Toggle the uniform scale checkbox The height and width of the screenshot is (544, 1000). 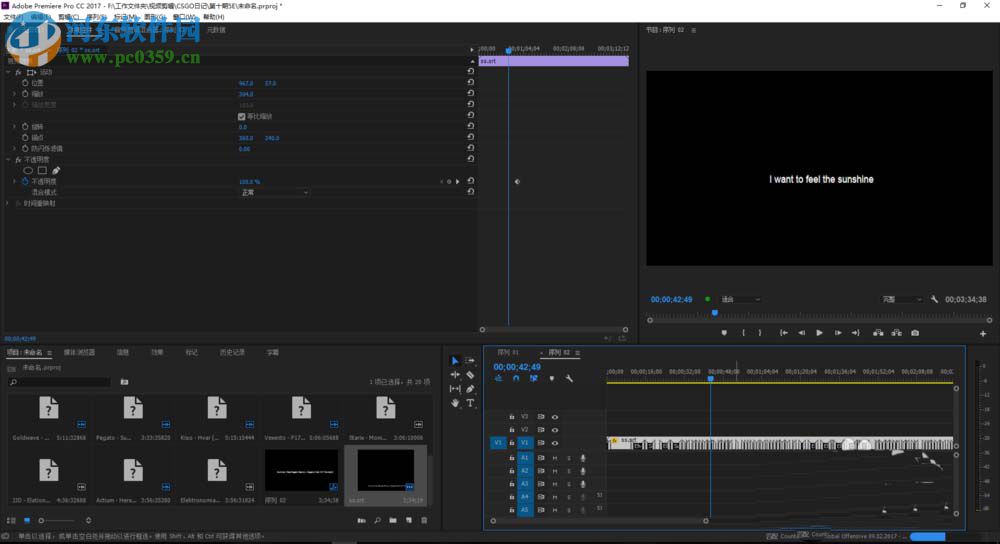click(x=241, y=116)
